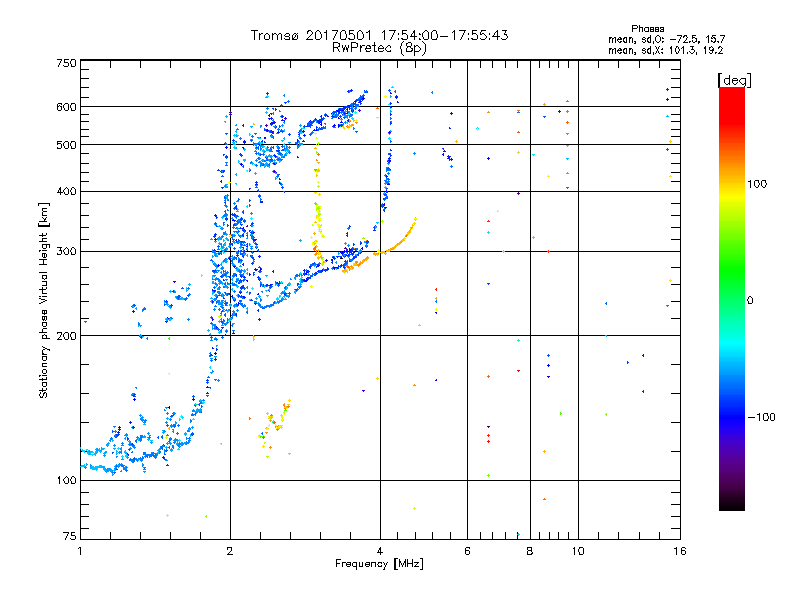Click the 1 MHz x-axis tick label

pyautogui.click(x=80, y=551)
